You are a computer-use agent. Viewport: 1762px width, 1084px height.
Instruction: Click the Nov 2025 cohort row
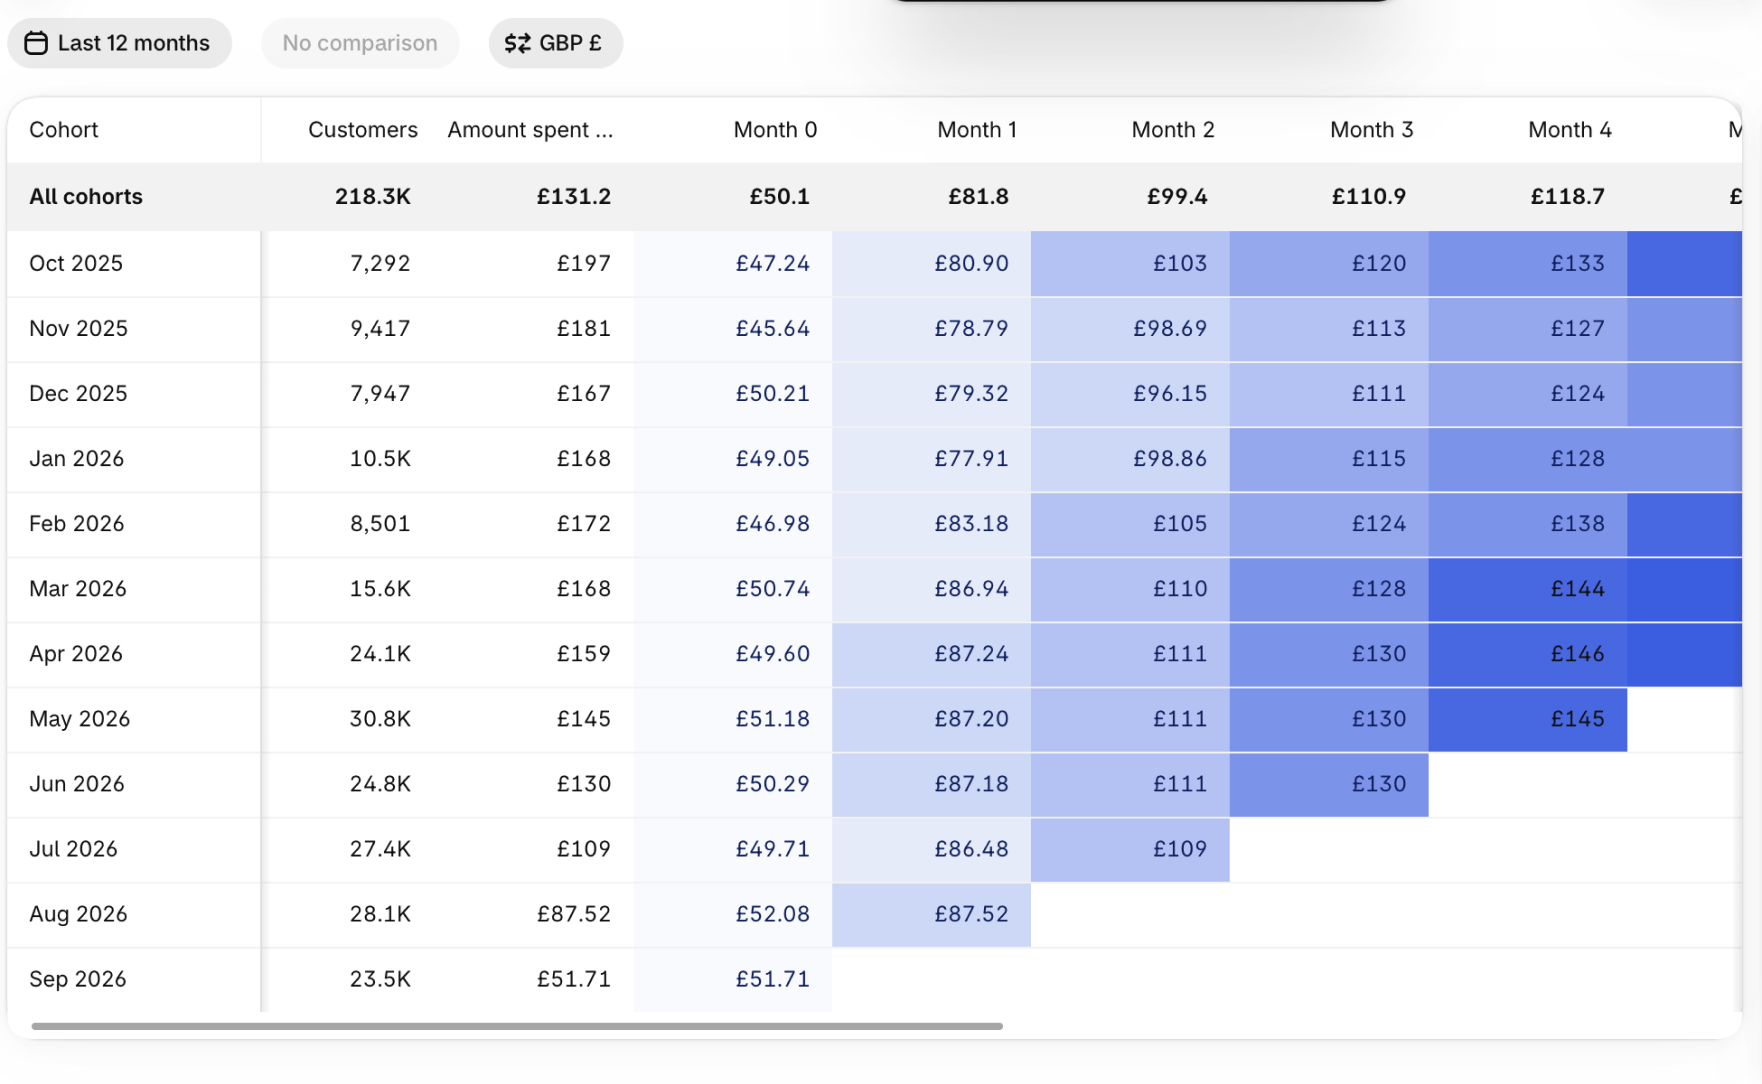coord(874,329)
